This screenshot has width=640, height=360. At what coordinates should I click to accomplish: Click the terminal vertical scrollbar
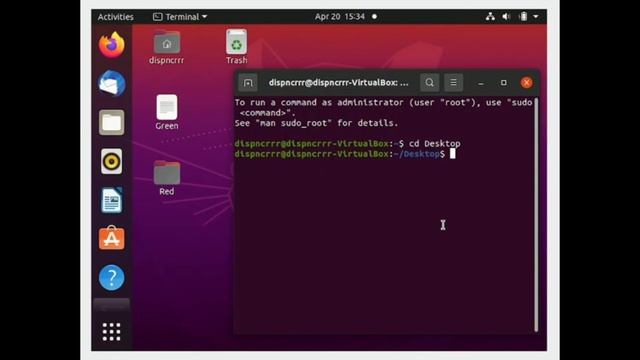coord(536,214)
